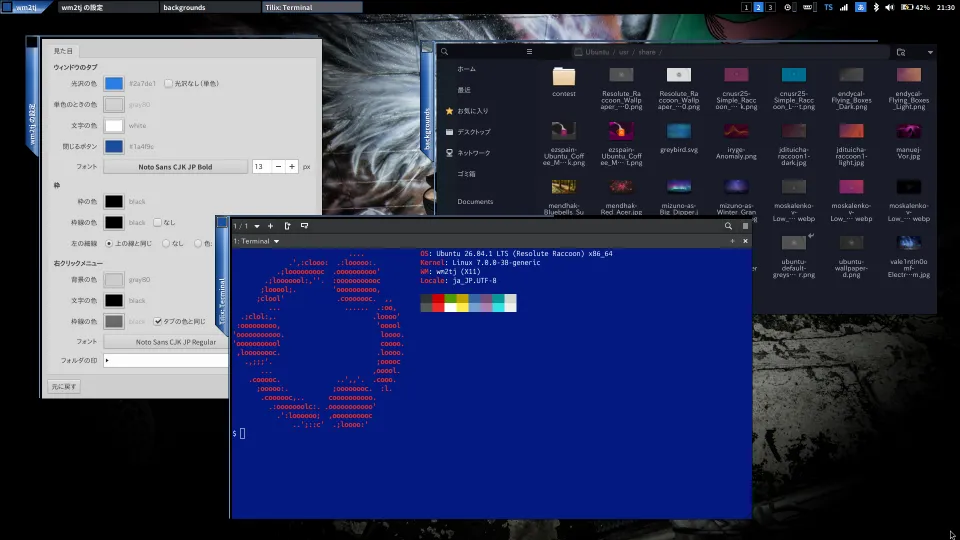This screenshot has height=540, width=960.
Task: Open the Tilix session switcher dropdown arrow
Action: (x=257, y=226)
